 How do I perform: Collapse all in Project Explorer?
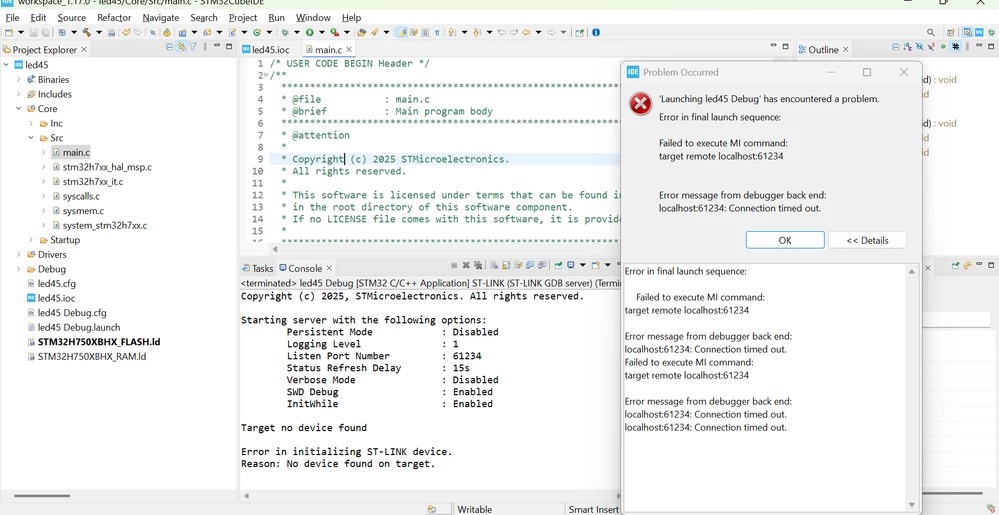tap(169, 47)
